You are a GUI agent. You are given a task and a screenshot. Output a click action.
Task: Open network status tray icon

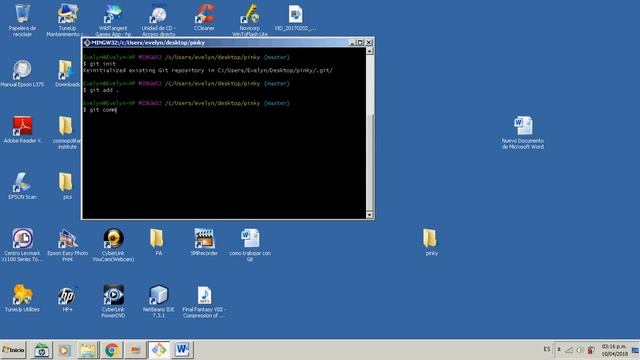(x=569, y=350)
